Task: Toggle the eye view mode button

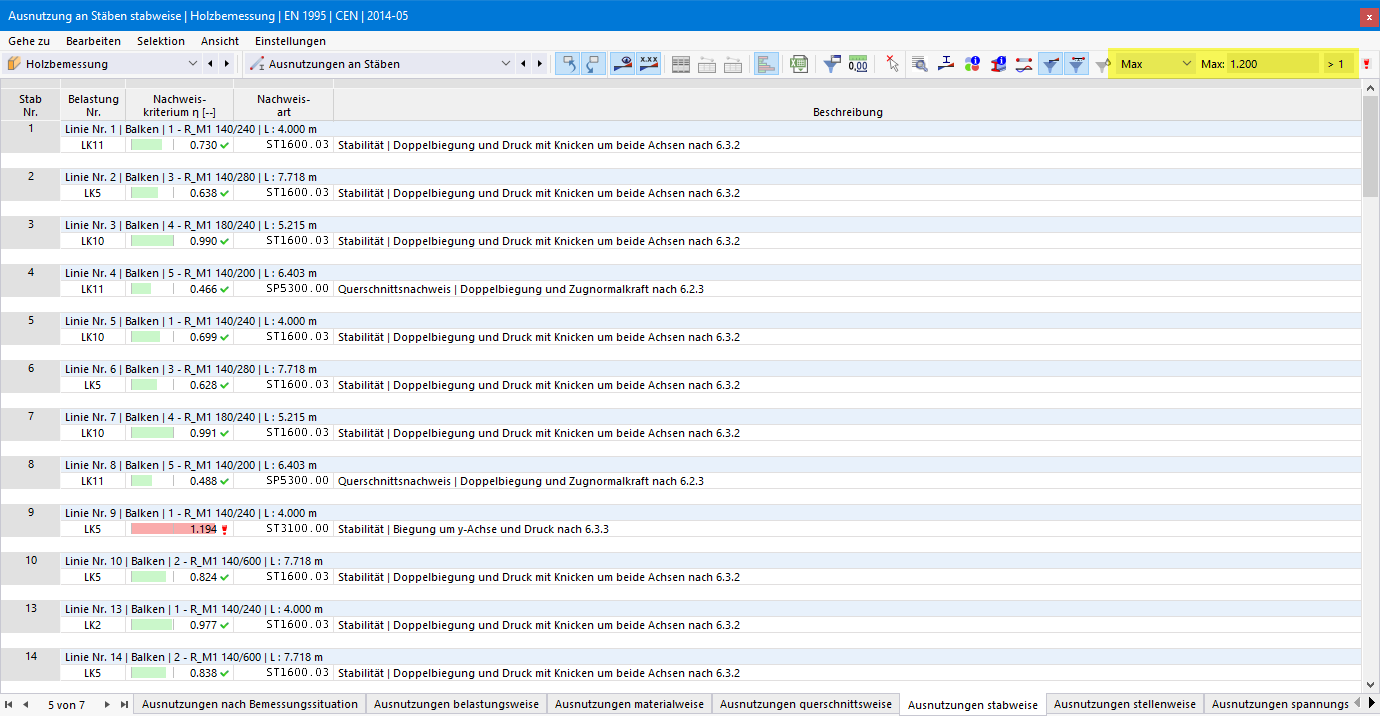Action: click(x=622, y=64)
